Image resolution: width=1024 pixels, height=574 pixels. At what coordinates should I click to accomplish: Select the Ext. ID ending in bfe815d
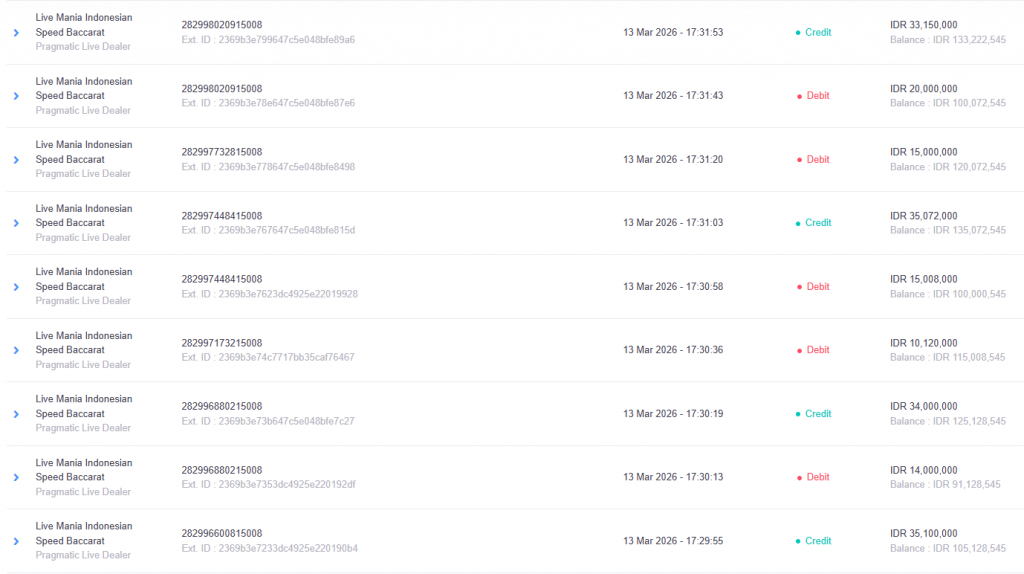point(268,230)
